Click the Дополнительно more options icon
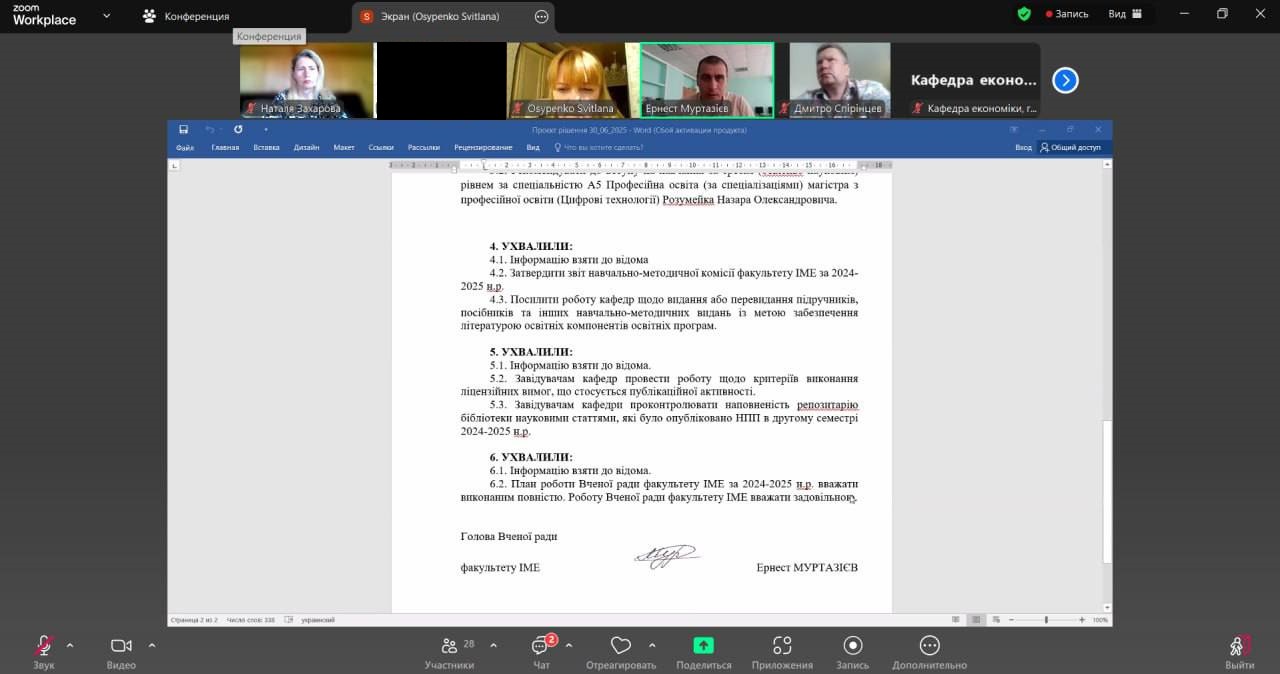 (929, 646)
